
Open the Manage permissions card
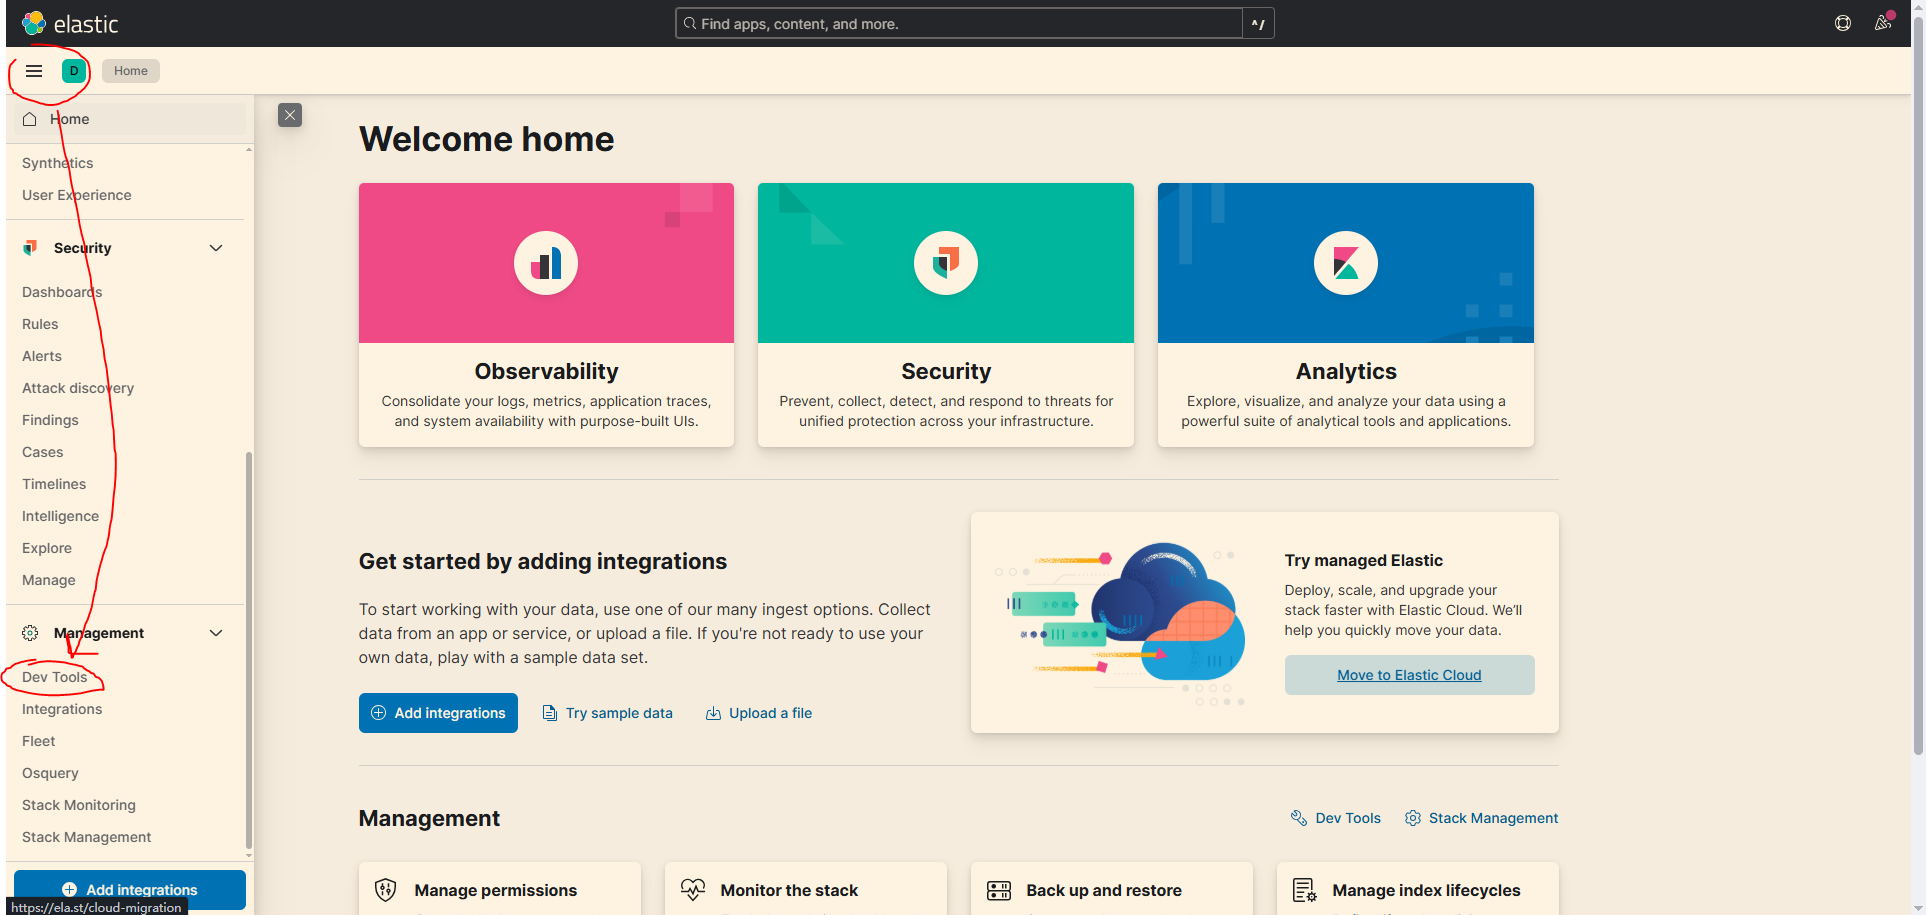pos(500,889)
